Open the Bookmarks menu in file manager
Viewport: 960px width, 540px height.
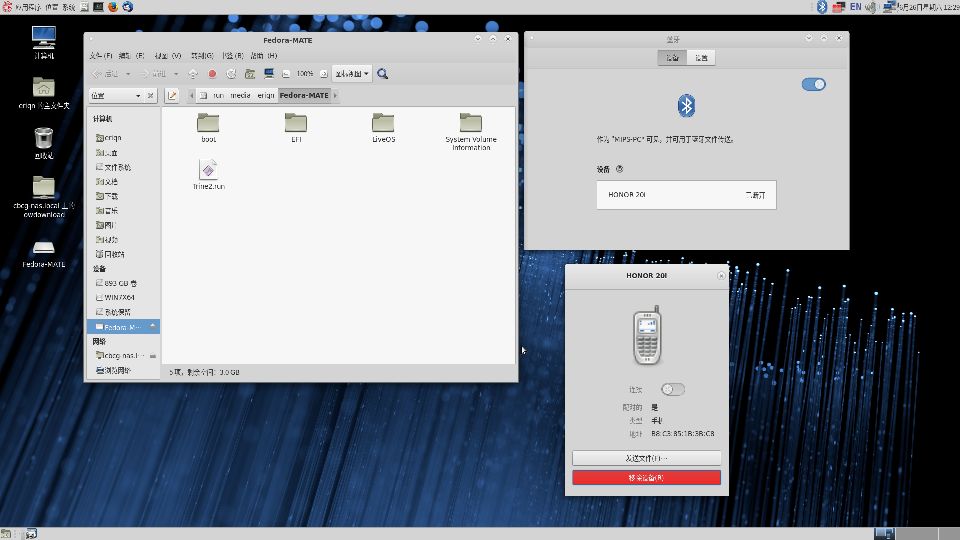point(233,56)
